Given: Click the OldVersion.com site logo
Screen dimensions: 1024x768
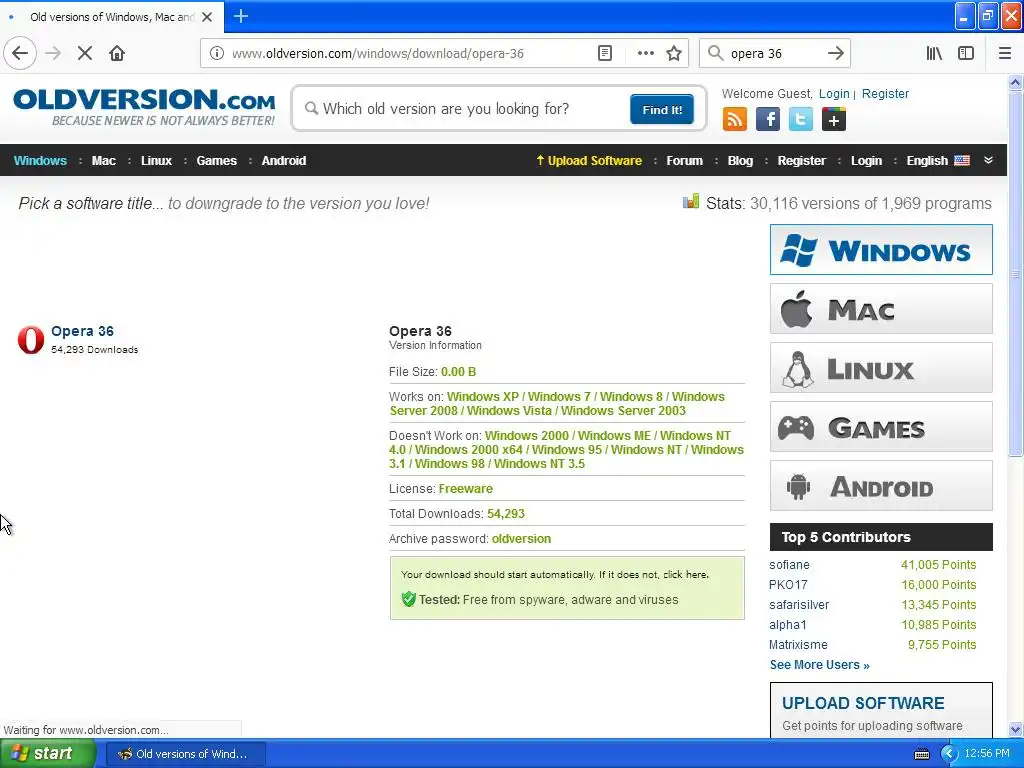Looking at the screenshot, I should pyautogui.click(x=144, y=108).
